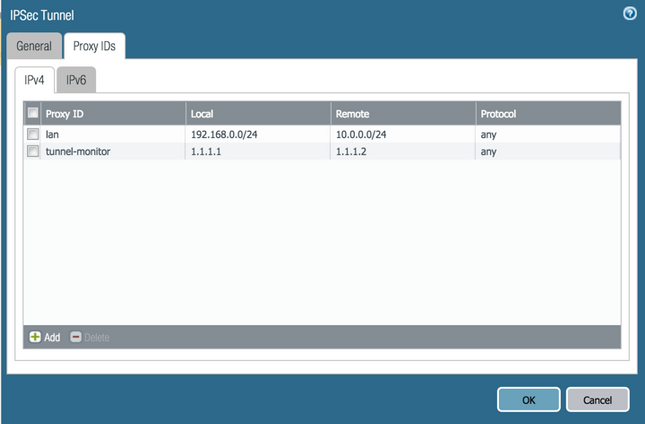
Task: Toggle the select-all checkbox in header
Action: coord(33,113)
